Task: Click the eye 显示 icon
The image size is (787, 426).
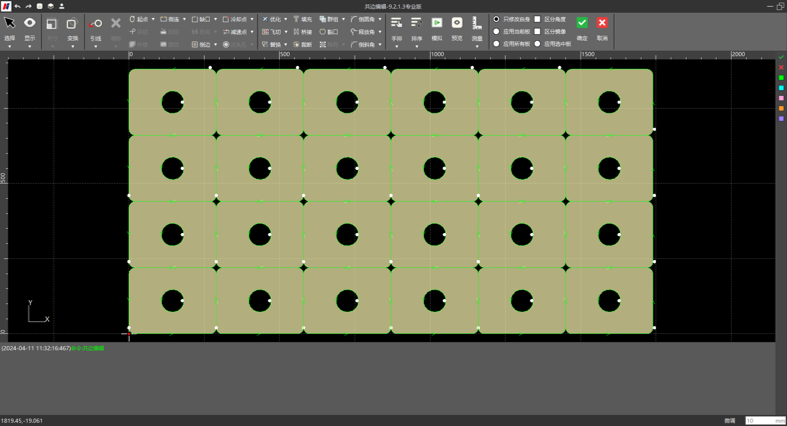Action: (x=30, y=23)
